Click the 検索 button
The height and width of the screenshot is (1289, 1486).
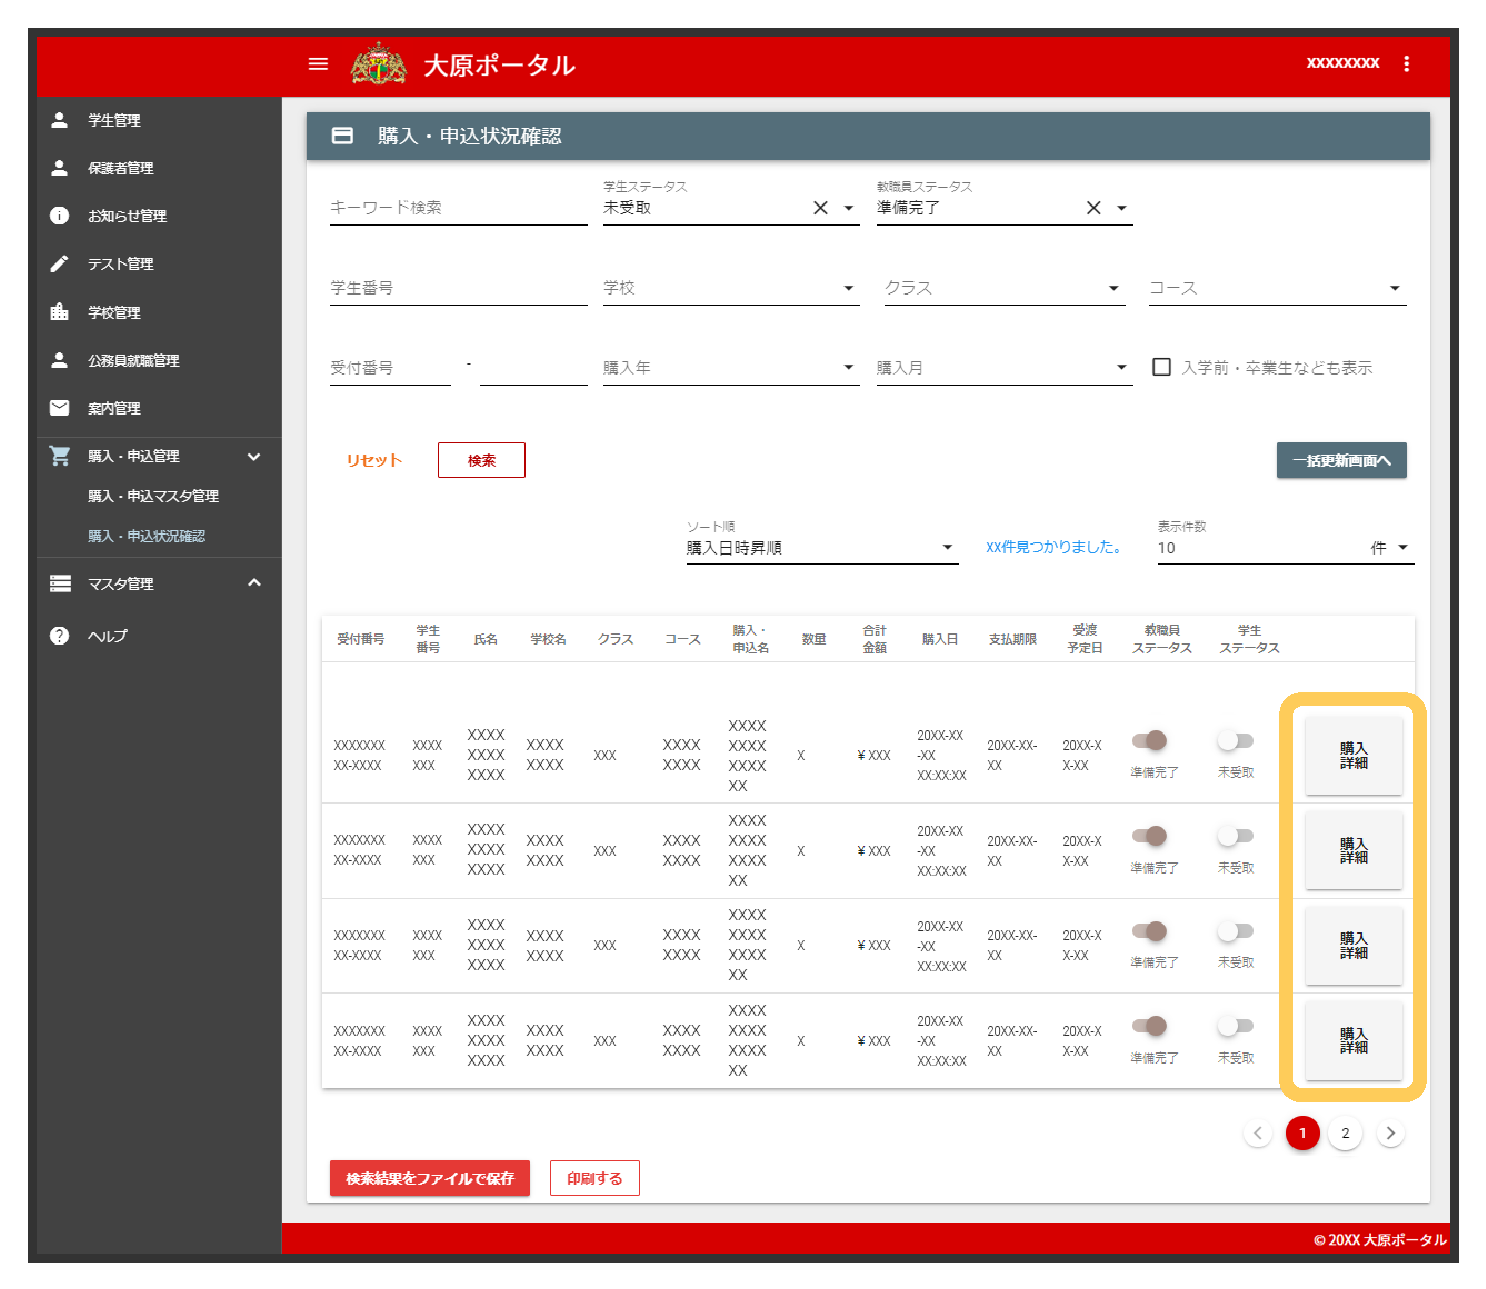coord(482,460)
